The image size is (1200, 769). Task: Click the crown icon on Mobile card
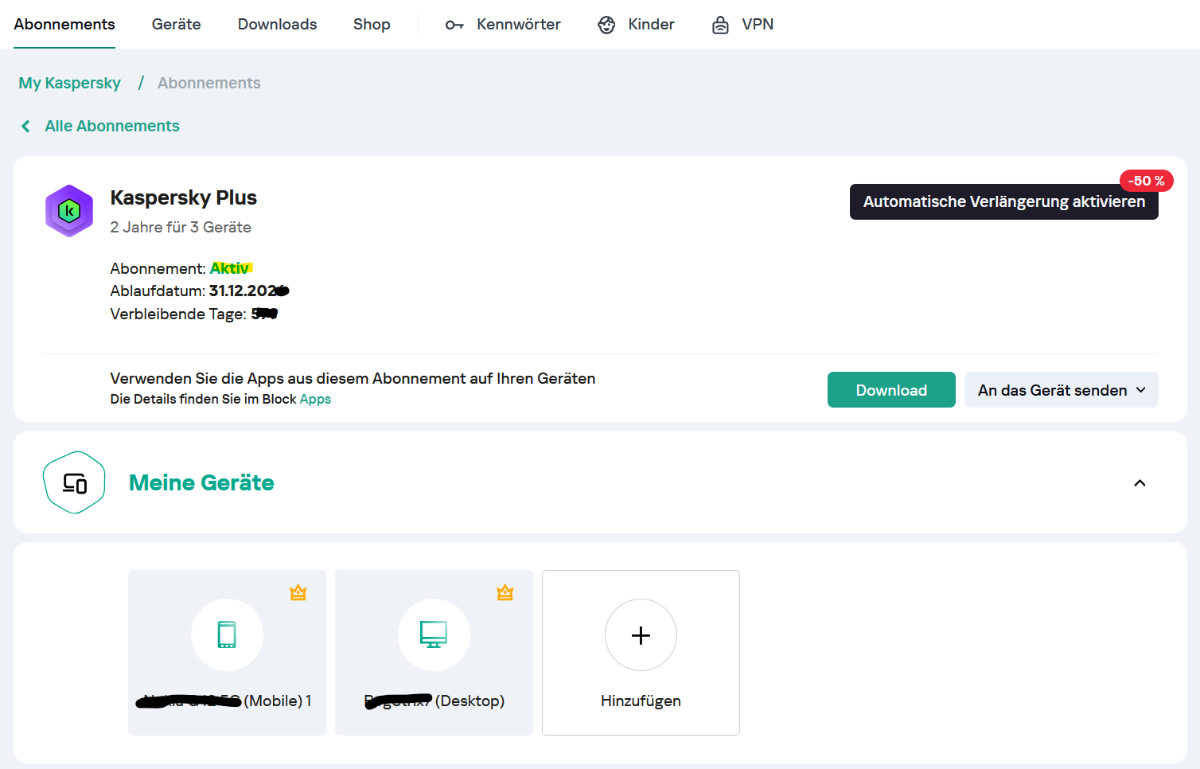point(298,593)
